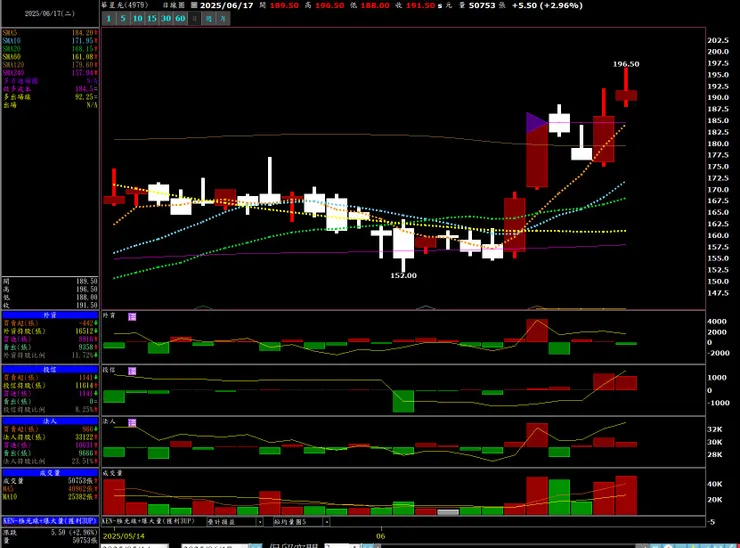Image resolution: width=740 pixels, height=548 pixels.
Task: Click the date 2025/06/17 in the left header
Action: pyautogui.click(x=50, y=14)
